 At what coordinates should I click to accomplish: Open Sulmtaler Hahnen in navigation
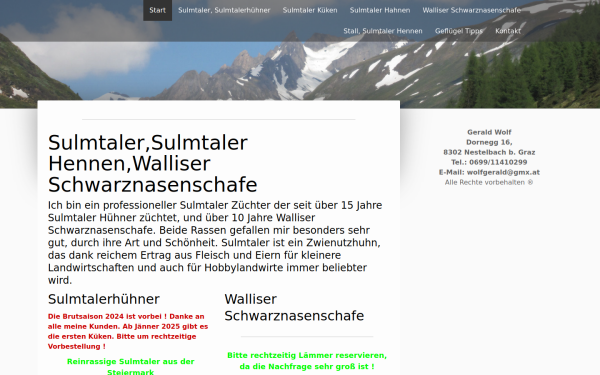coord(380,10)
